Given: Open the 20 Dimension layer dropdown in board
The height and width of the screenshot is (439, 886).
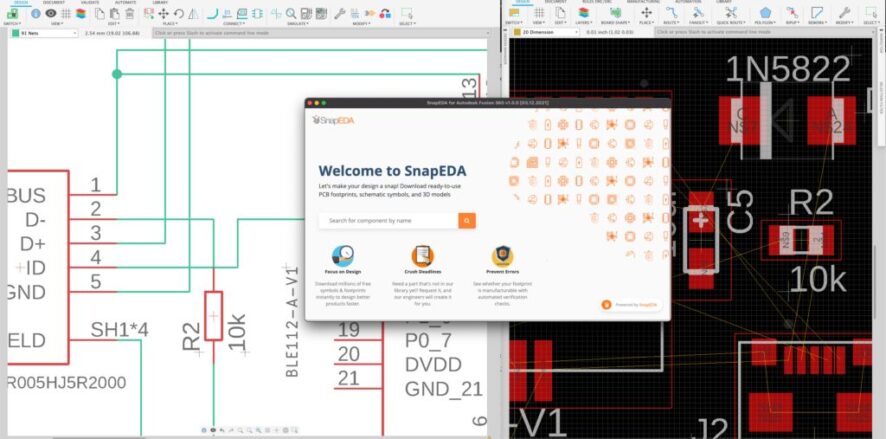Looking at the screenshot, I should (546, 33).
